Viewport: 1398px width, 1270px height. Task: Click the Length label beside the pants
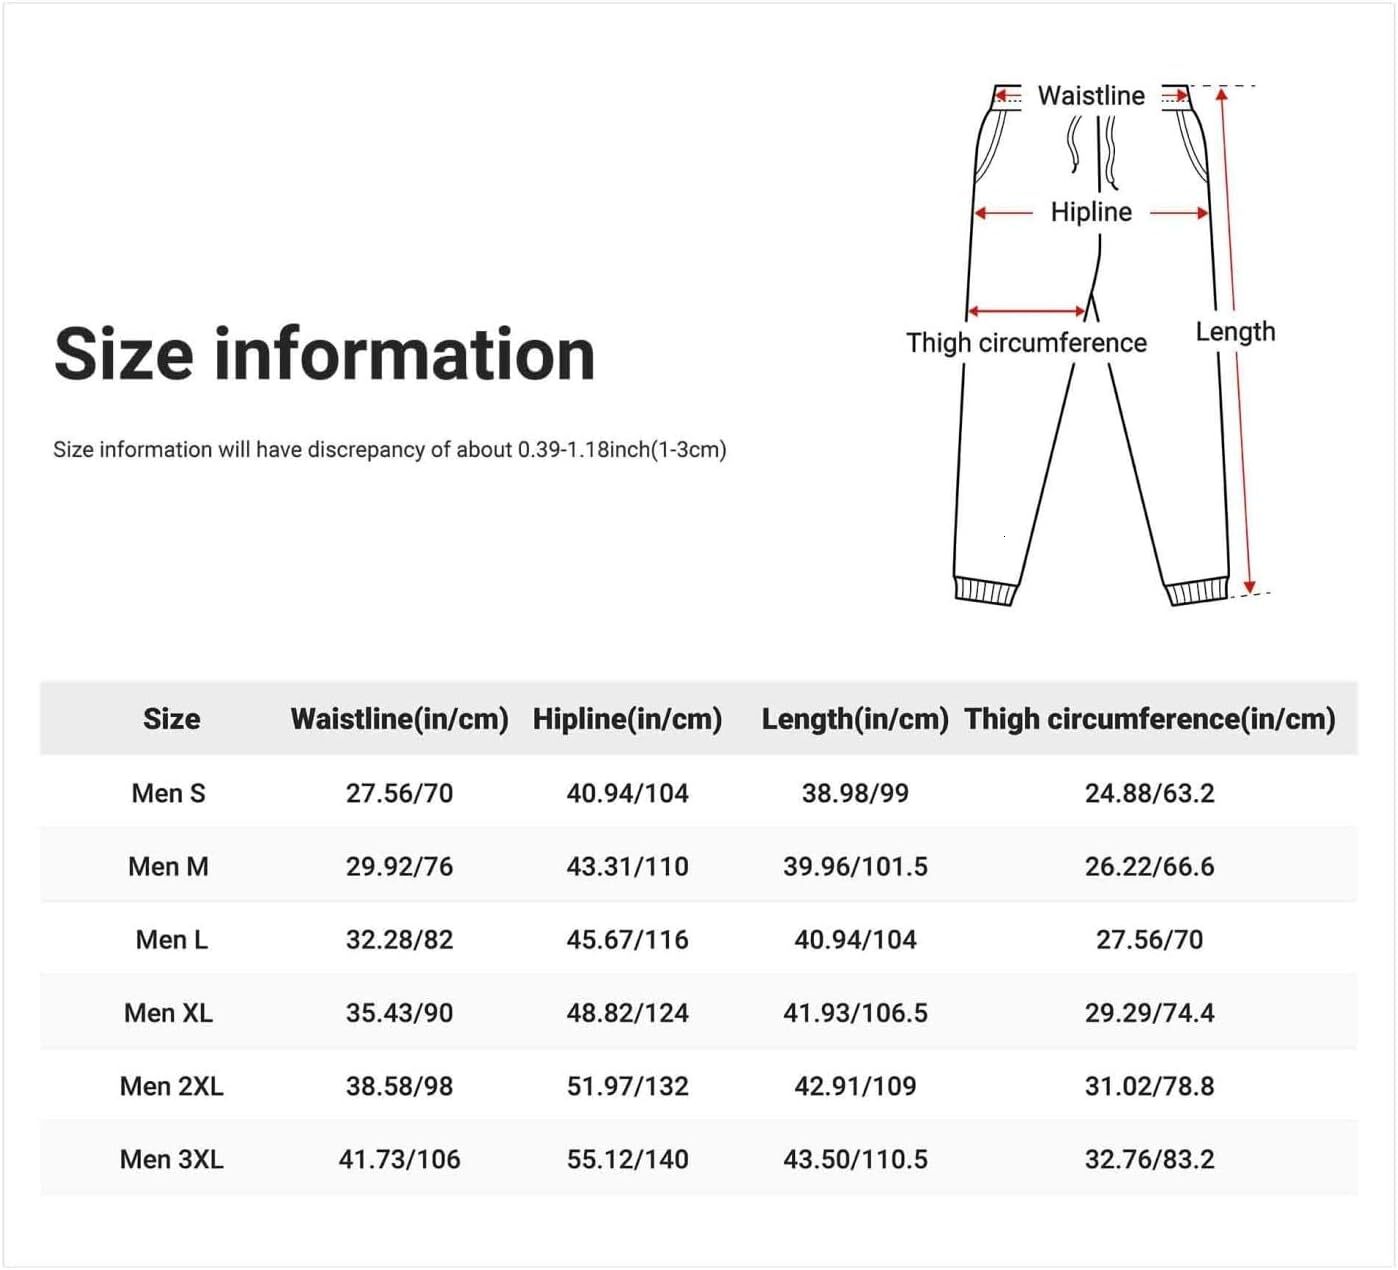coord(1235,332)
